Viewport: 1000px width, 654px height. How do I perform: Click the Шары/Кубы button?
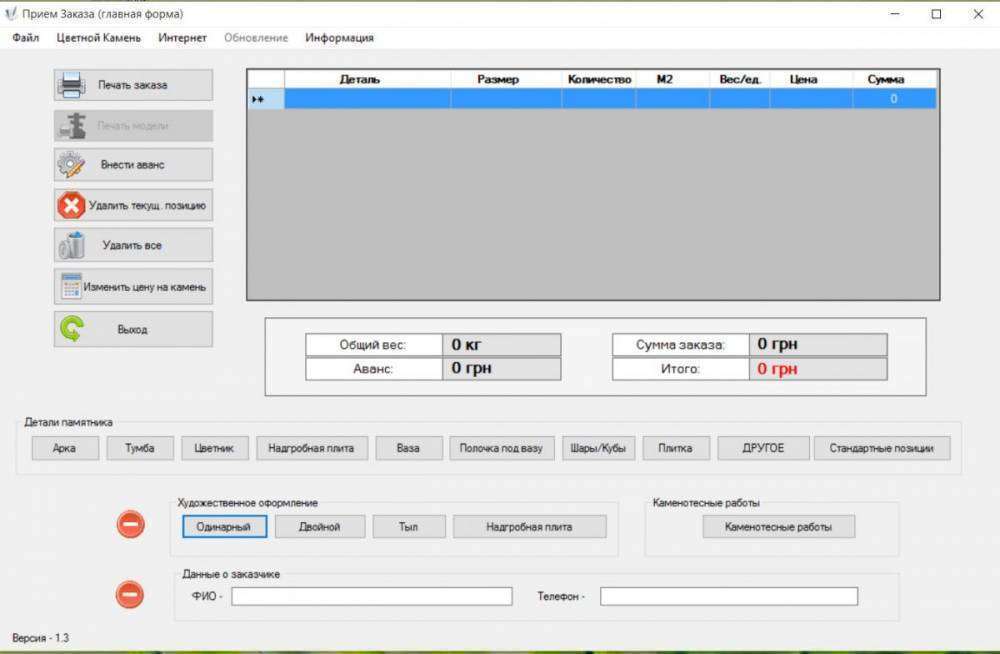598,448
